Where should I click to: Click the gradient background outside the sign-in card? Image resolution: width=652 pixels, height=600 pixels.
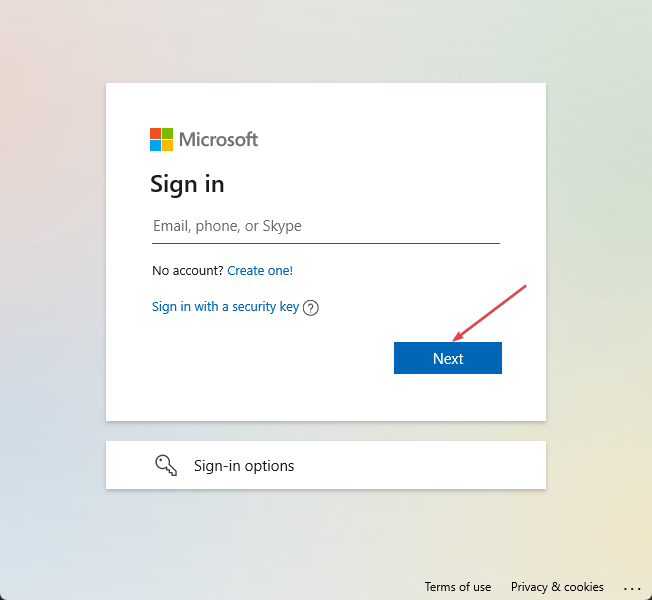[52, 291]
